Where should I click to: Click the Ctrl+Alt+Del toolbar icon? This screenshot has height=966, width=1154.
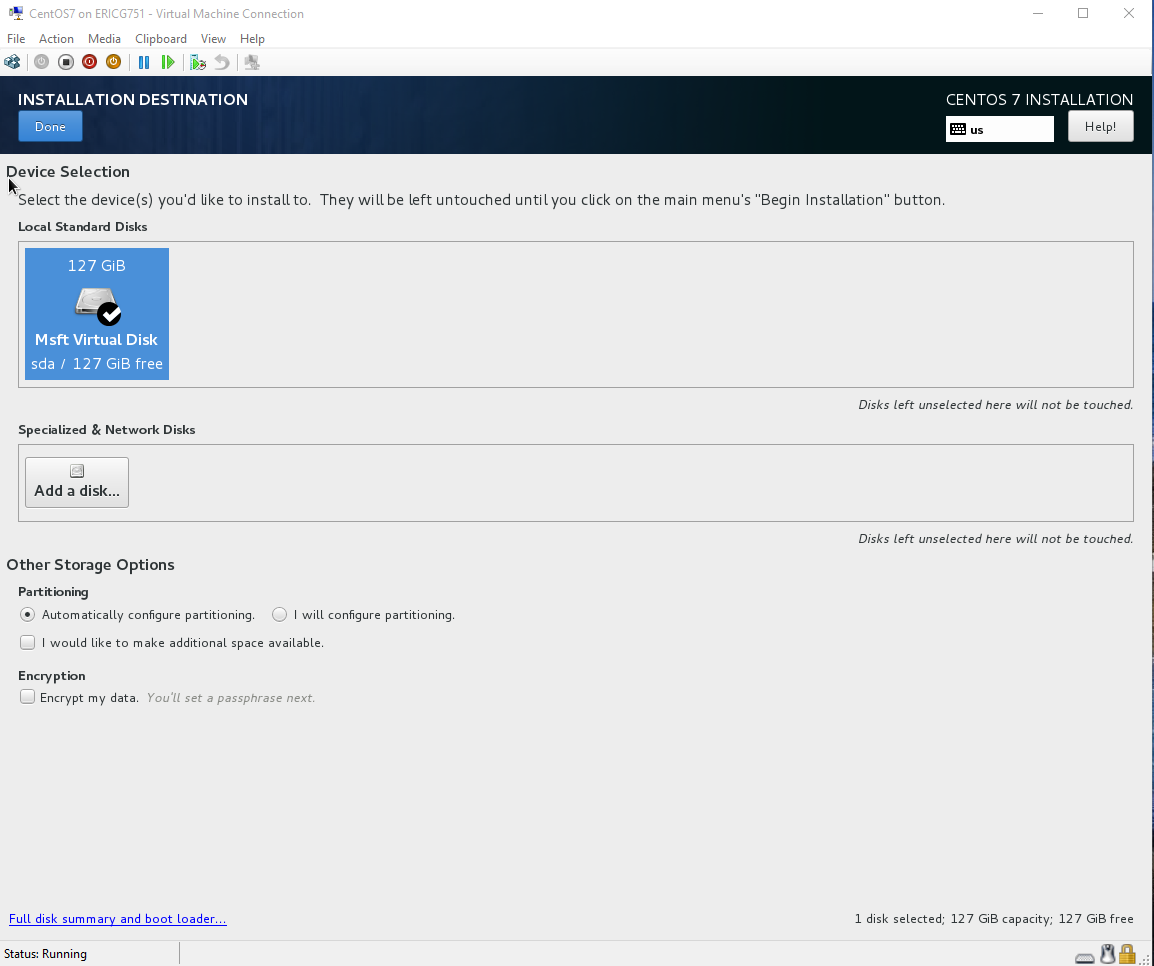(13, 63)
